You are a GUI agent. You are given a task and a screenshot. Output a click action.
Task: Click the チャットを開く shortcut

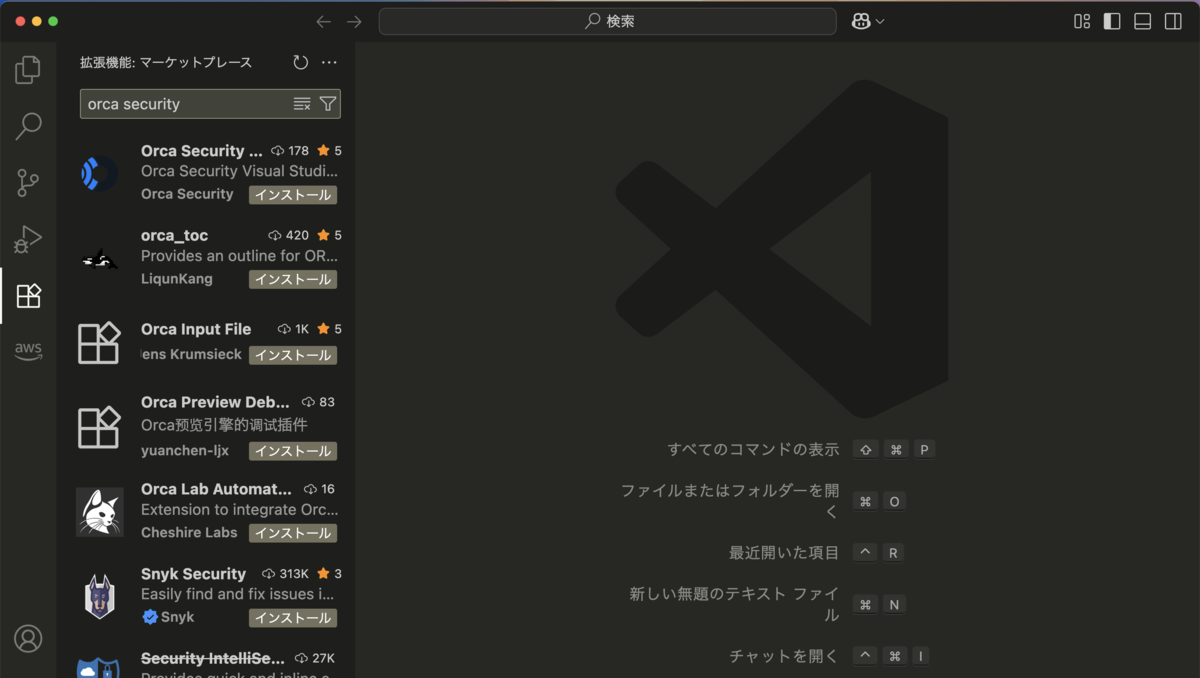click(784, 656)
